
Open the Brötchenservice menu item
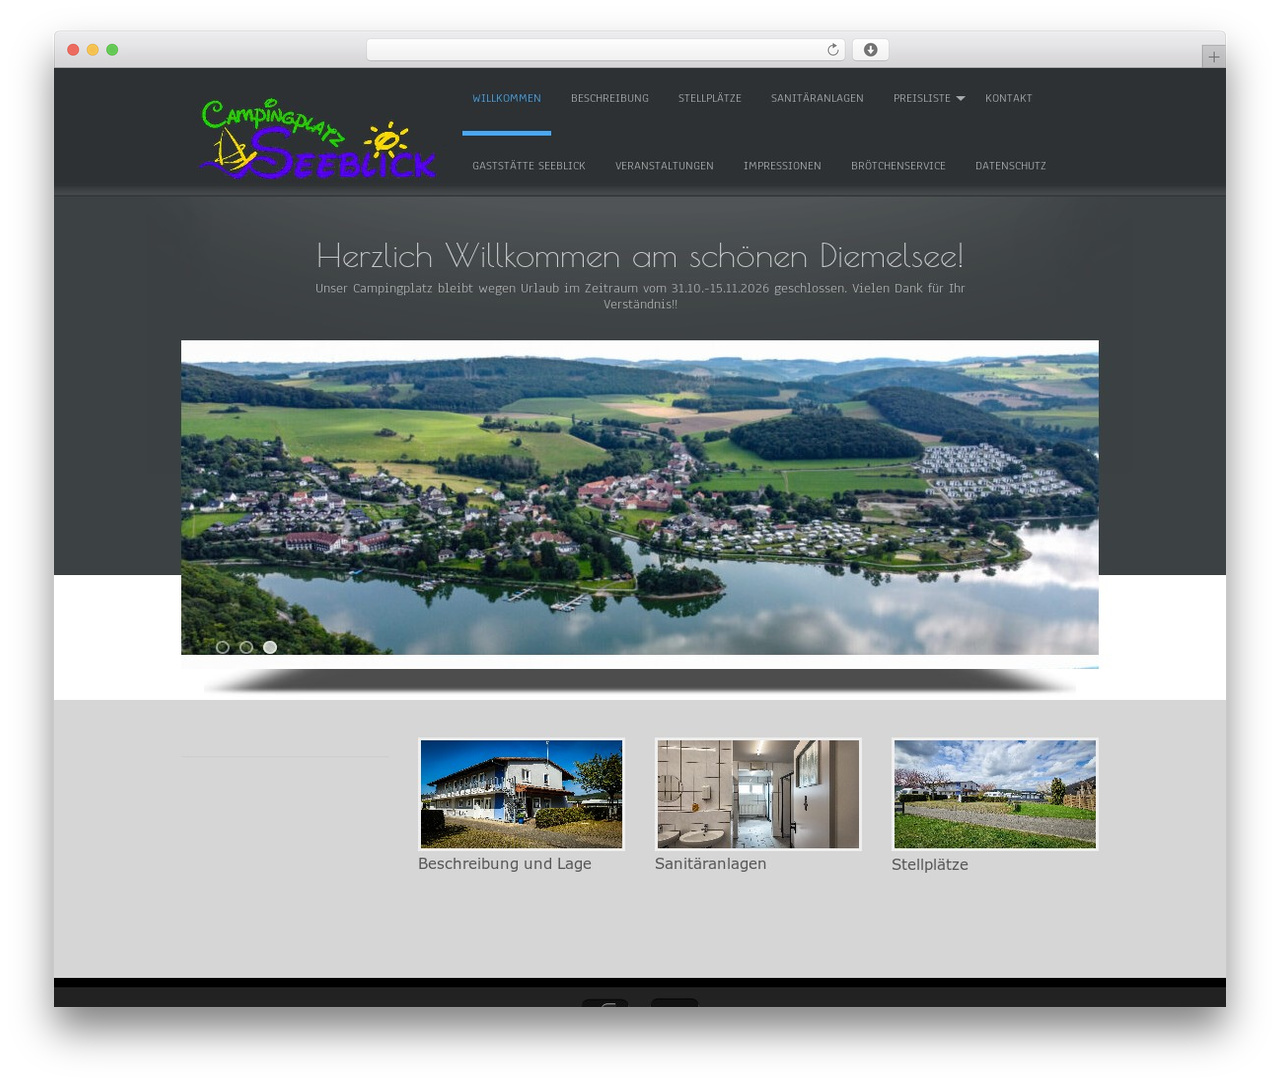click(898, 166)
